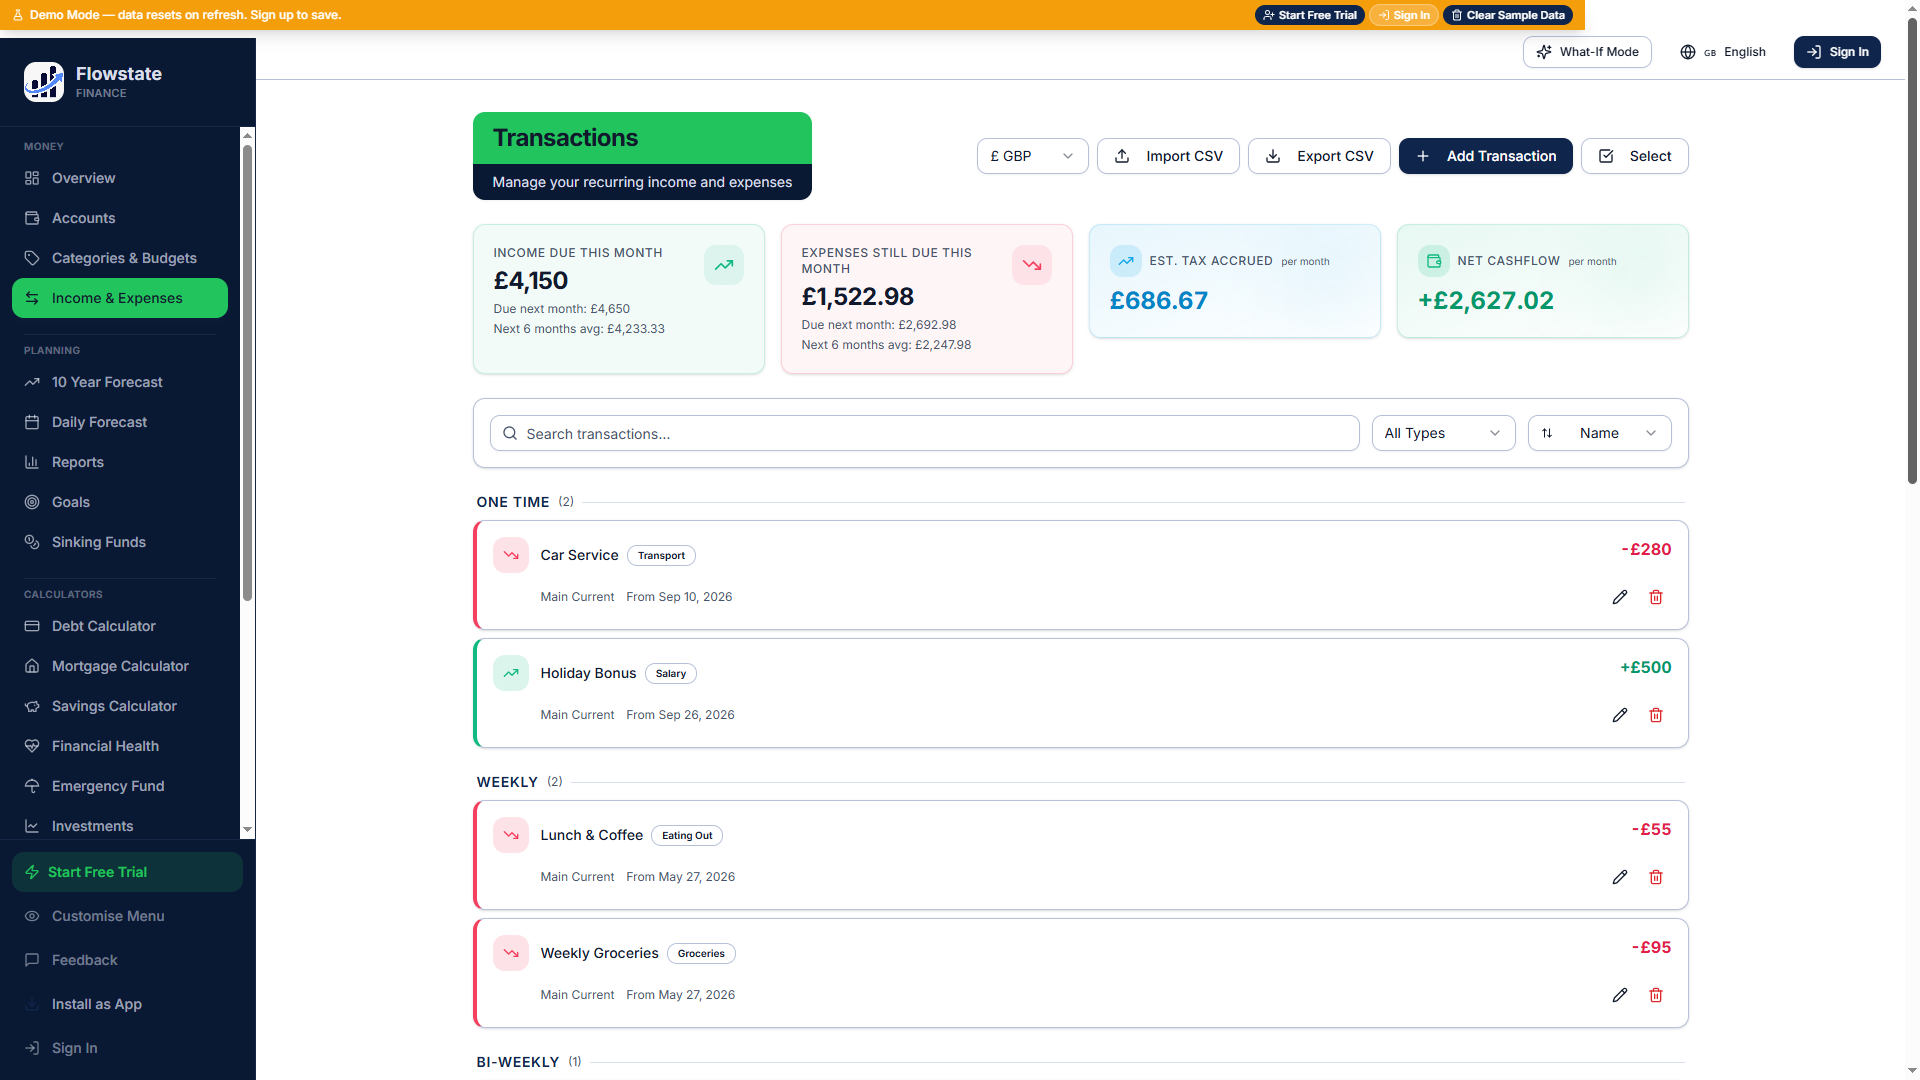This screenshot has width=1920, height=1080.
Task: Click the sort arrows icon beside Name
Action: click(x=1547, y=433)
